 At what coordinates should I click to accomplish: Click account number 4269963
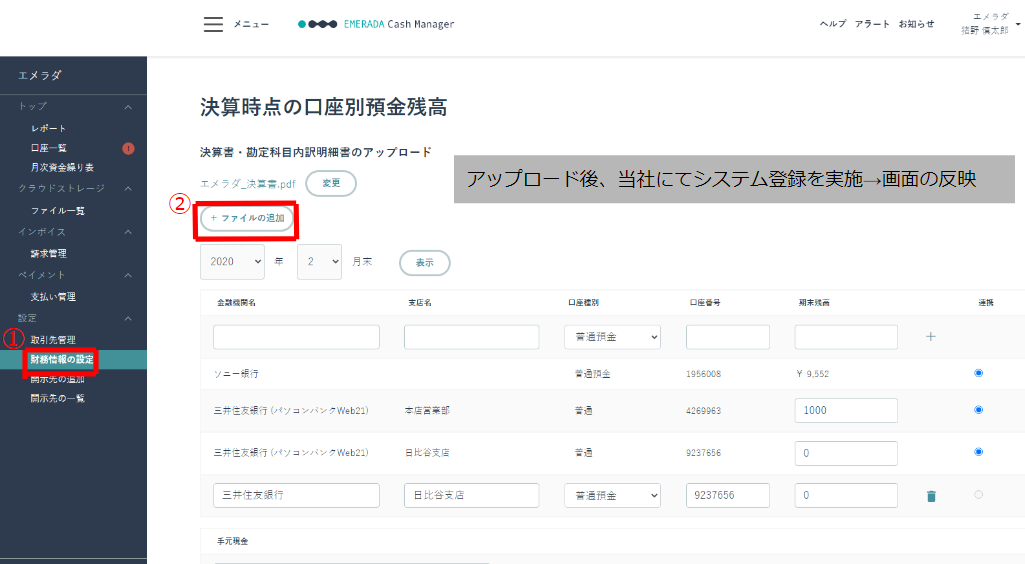pyautogui.click(x=703, y=410)
